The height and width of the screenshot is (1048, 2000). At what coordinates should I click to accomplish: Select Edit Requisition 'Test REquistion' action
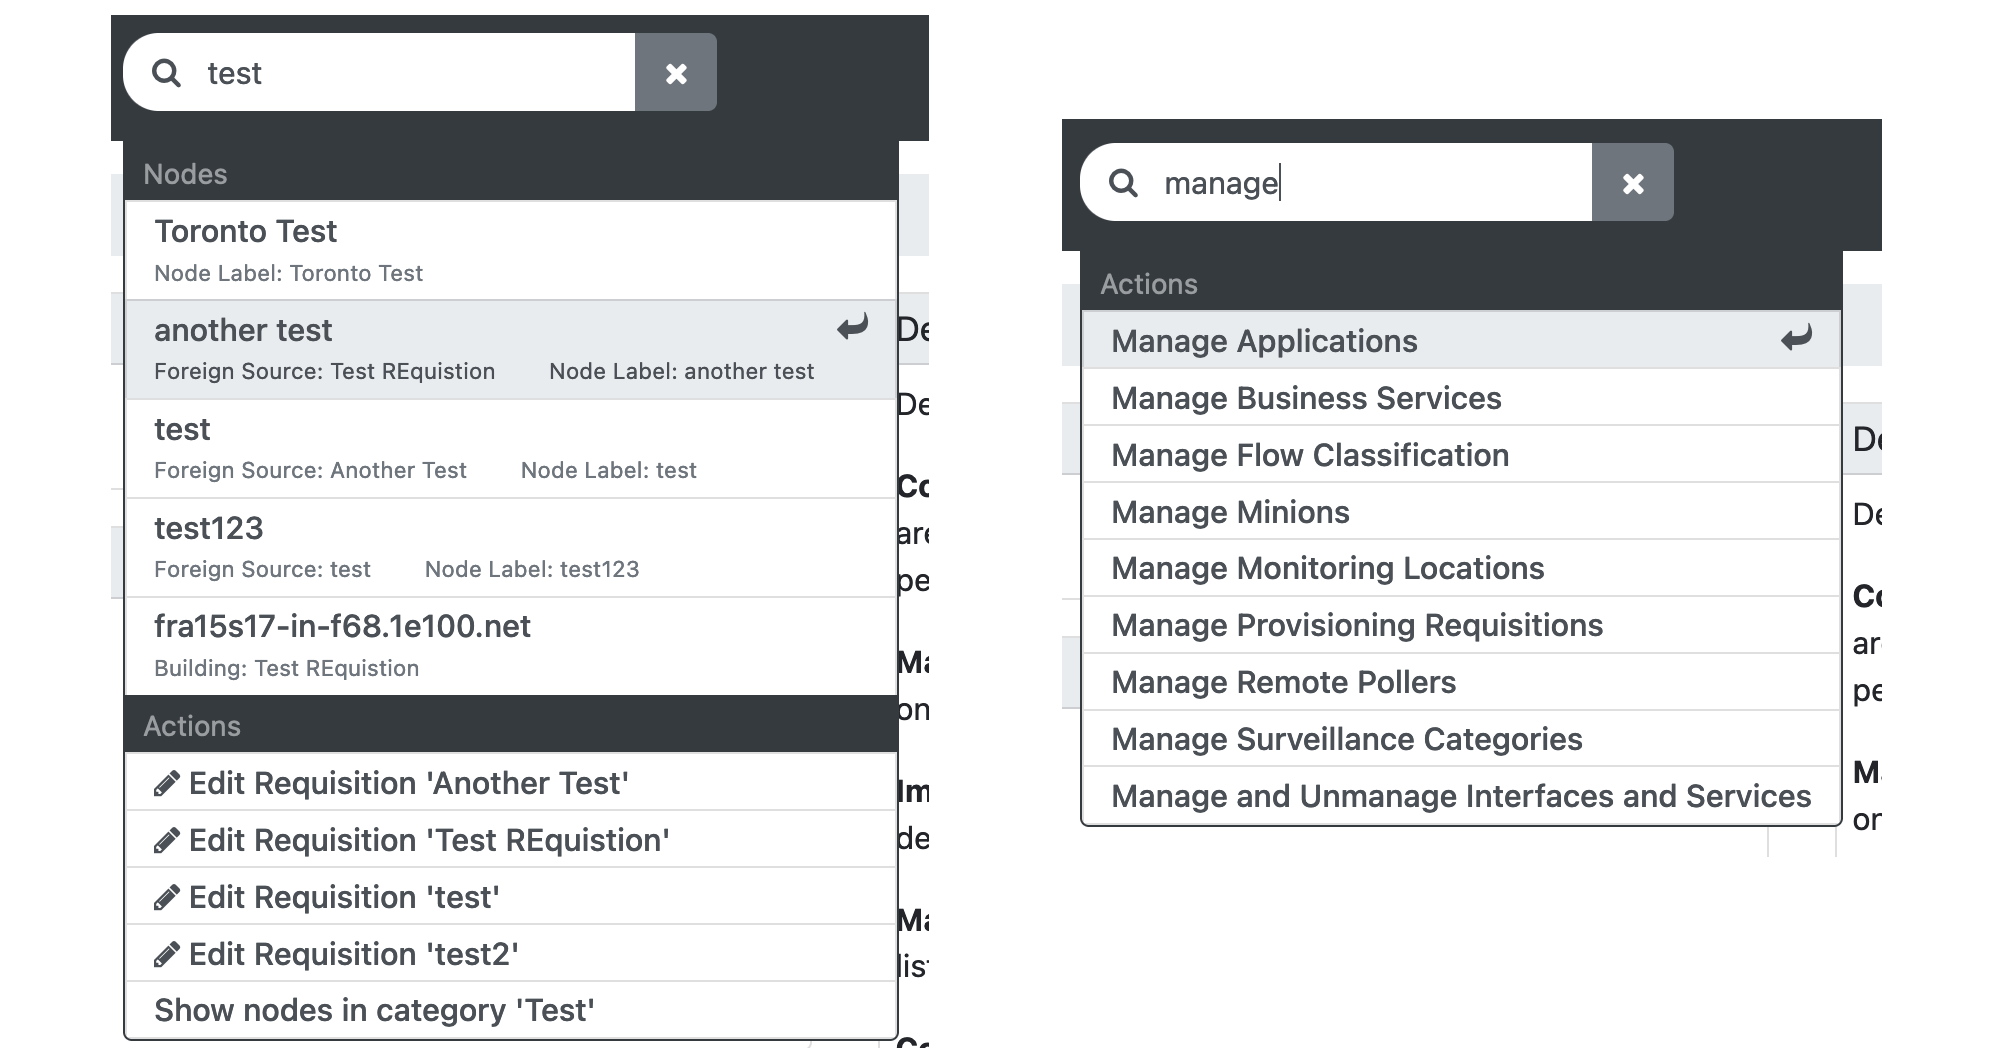coord(428,840)
